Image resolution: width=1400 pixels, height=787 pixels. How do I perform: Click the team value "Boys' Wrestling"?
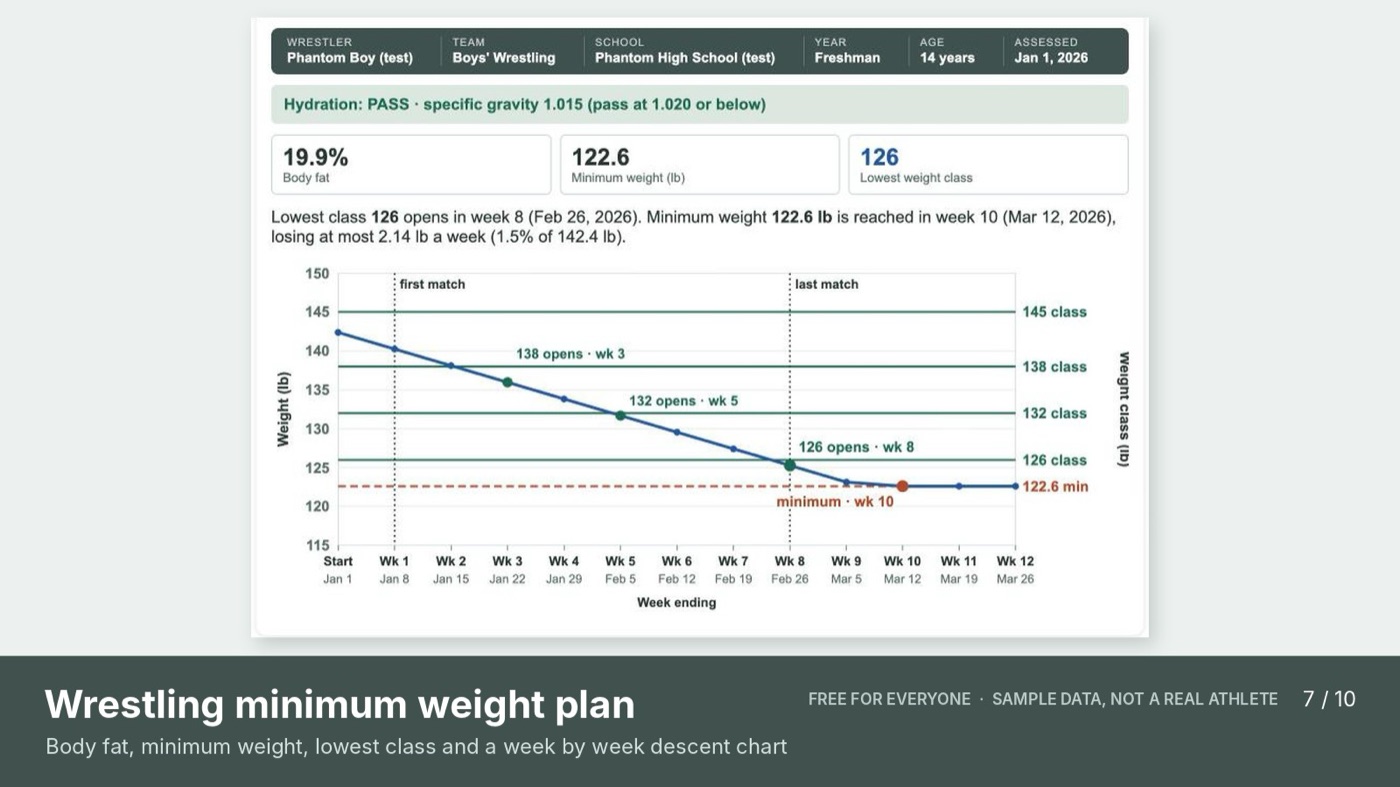click(503, 58)
